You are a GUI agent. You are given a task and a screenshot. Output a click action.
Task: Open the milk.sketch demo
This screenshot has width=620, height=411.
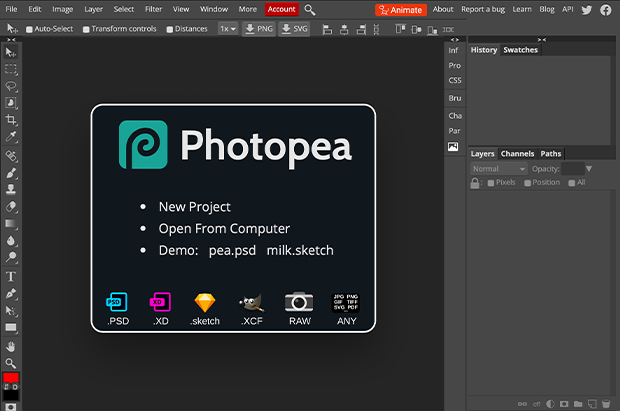tap(300, 250)
